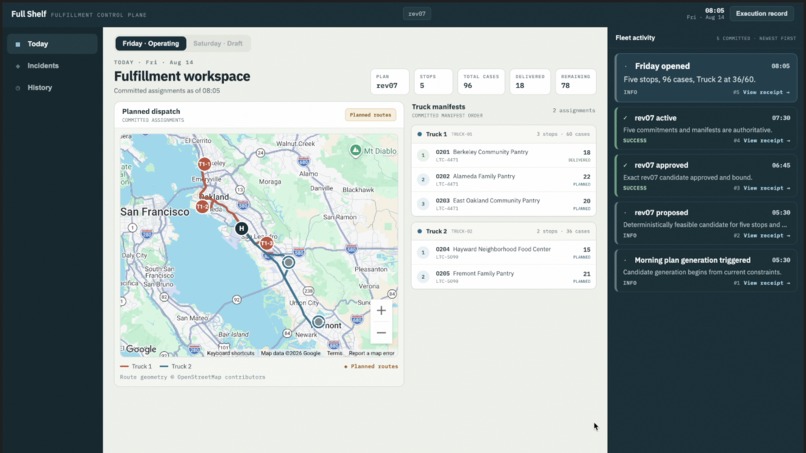Click sequence badge 3 of East Oakland row

click(423, 204)
